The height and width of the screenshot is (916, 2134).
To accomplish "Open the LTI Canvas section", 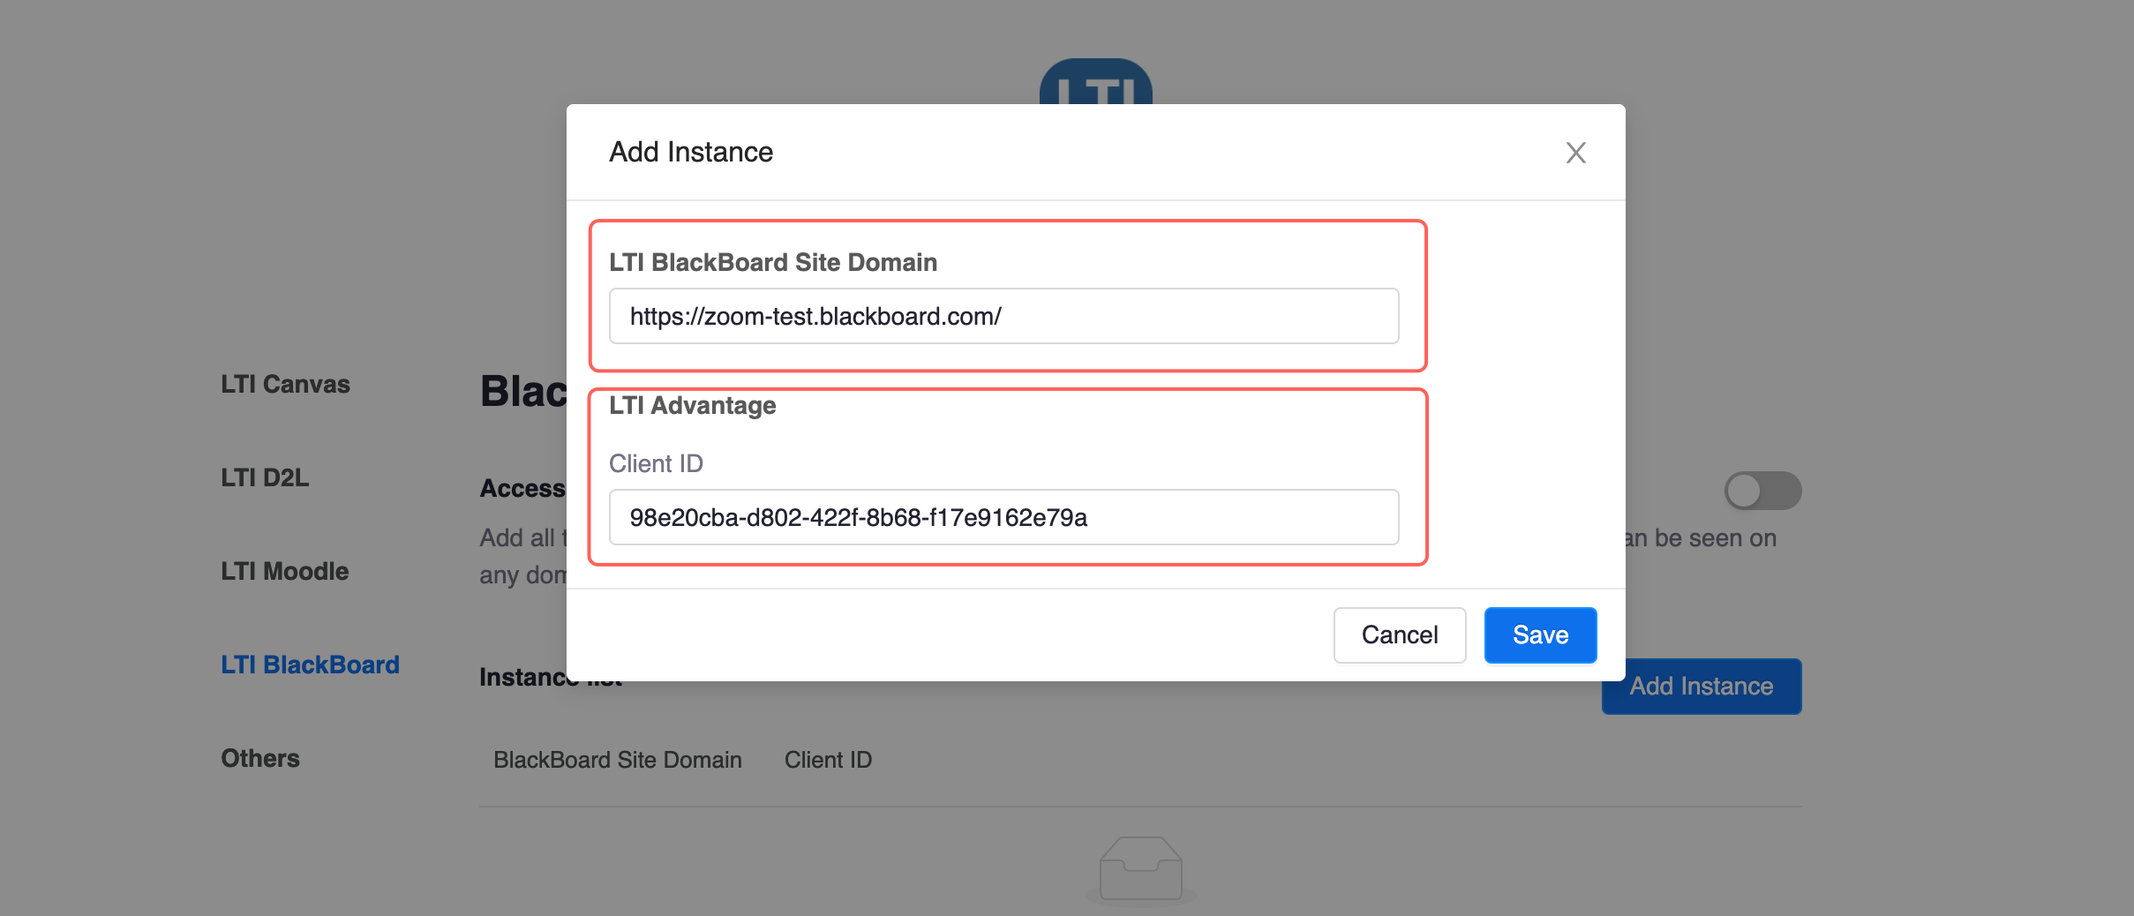I will (x=285, y=384).
